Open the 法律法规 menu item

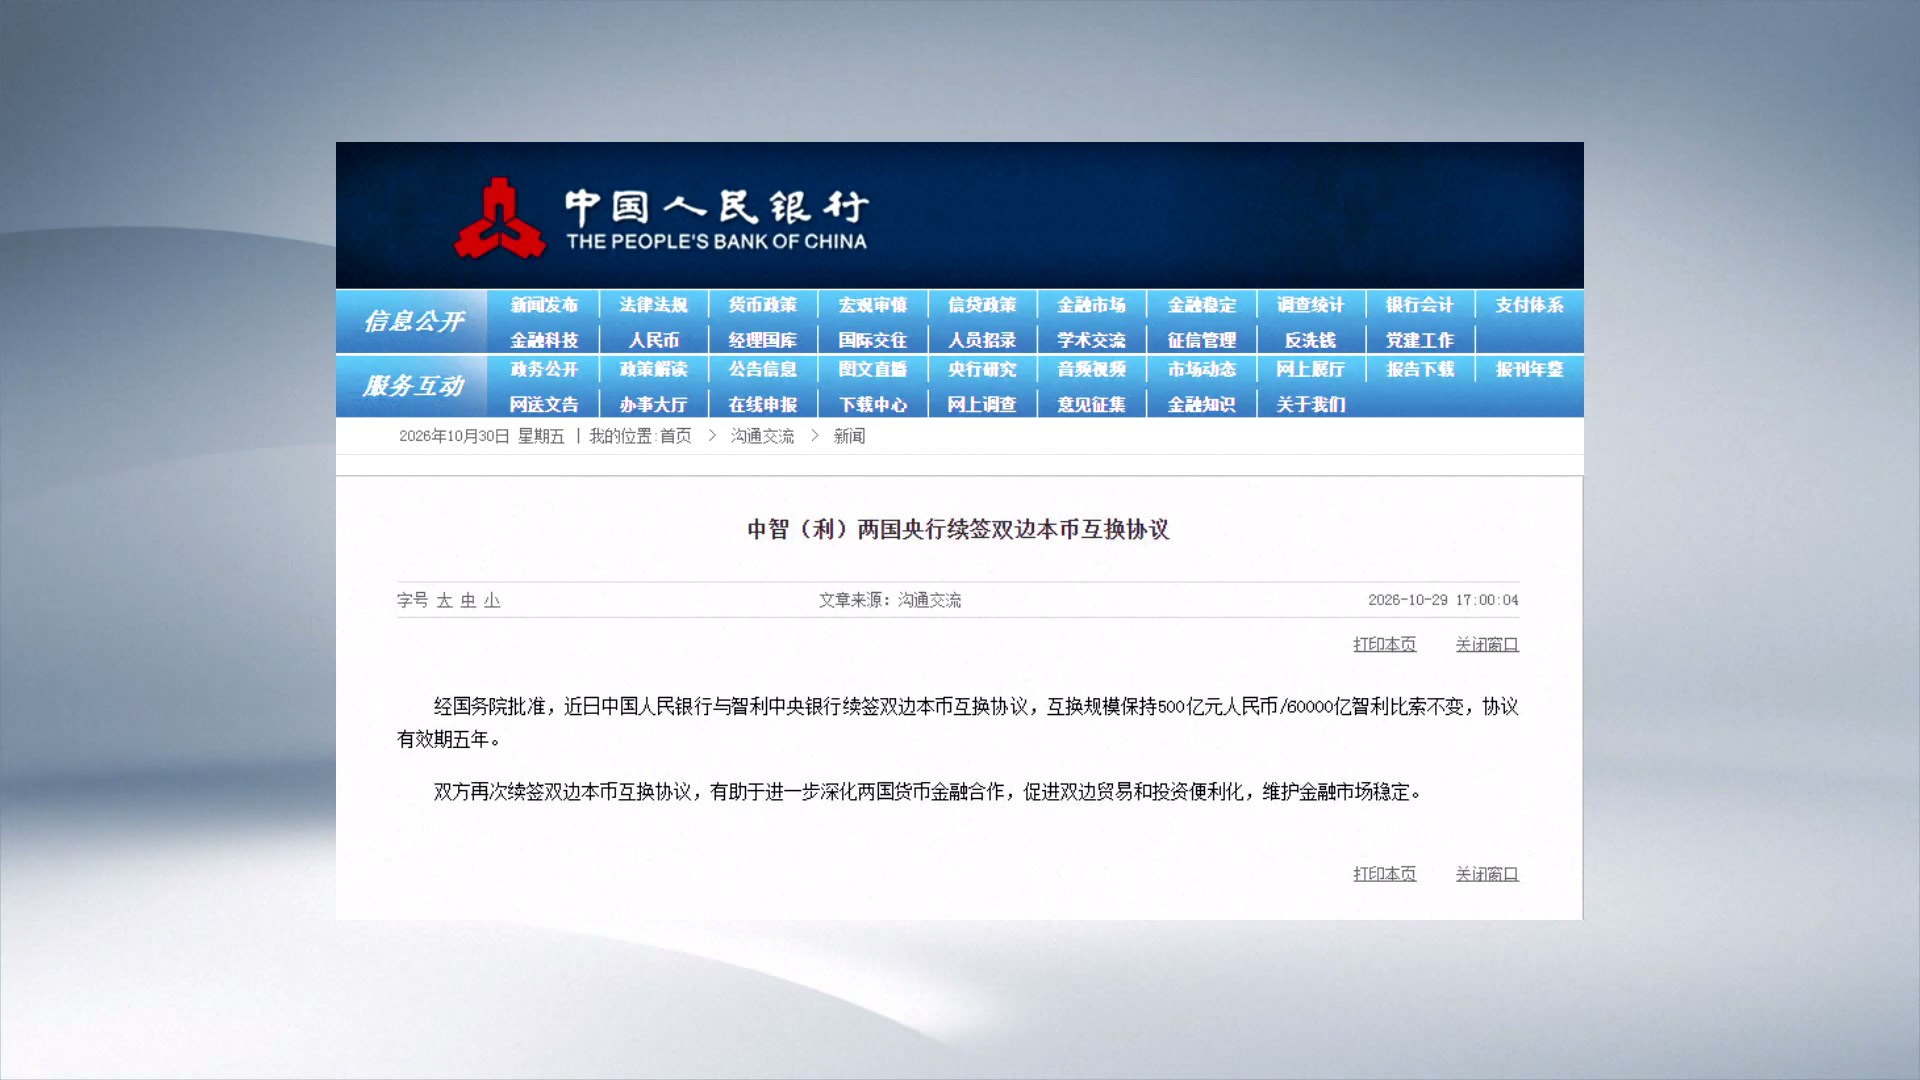(653, 305)
